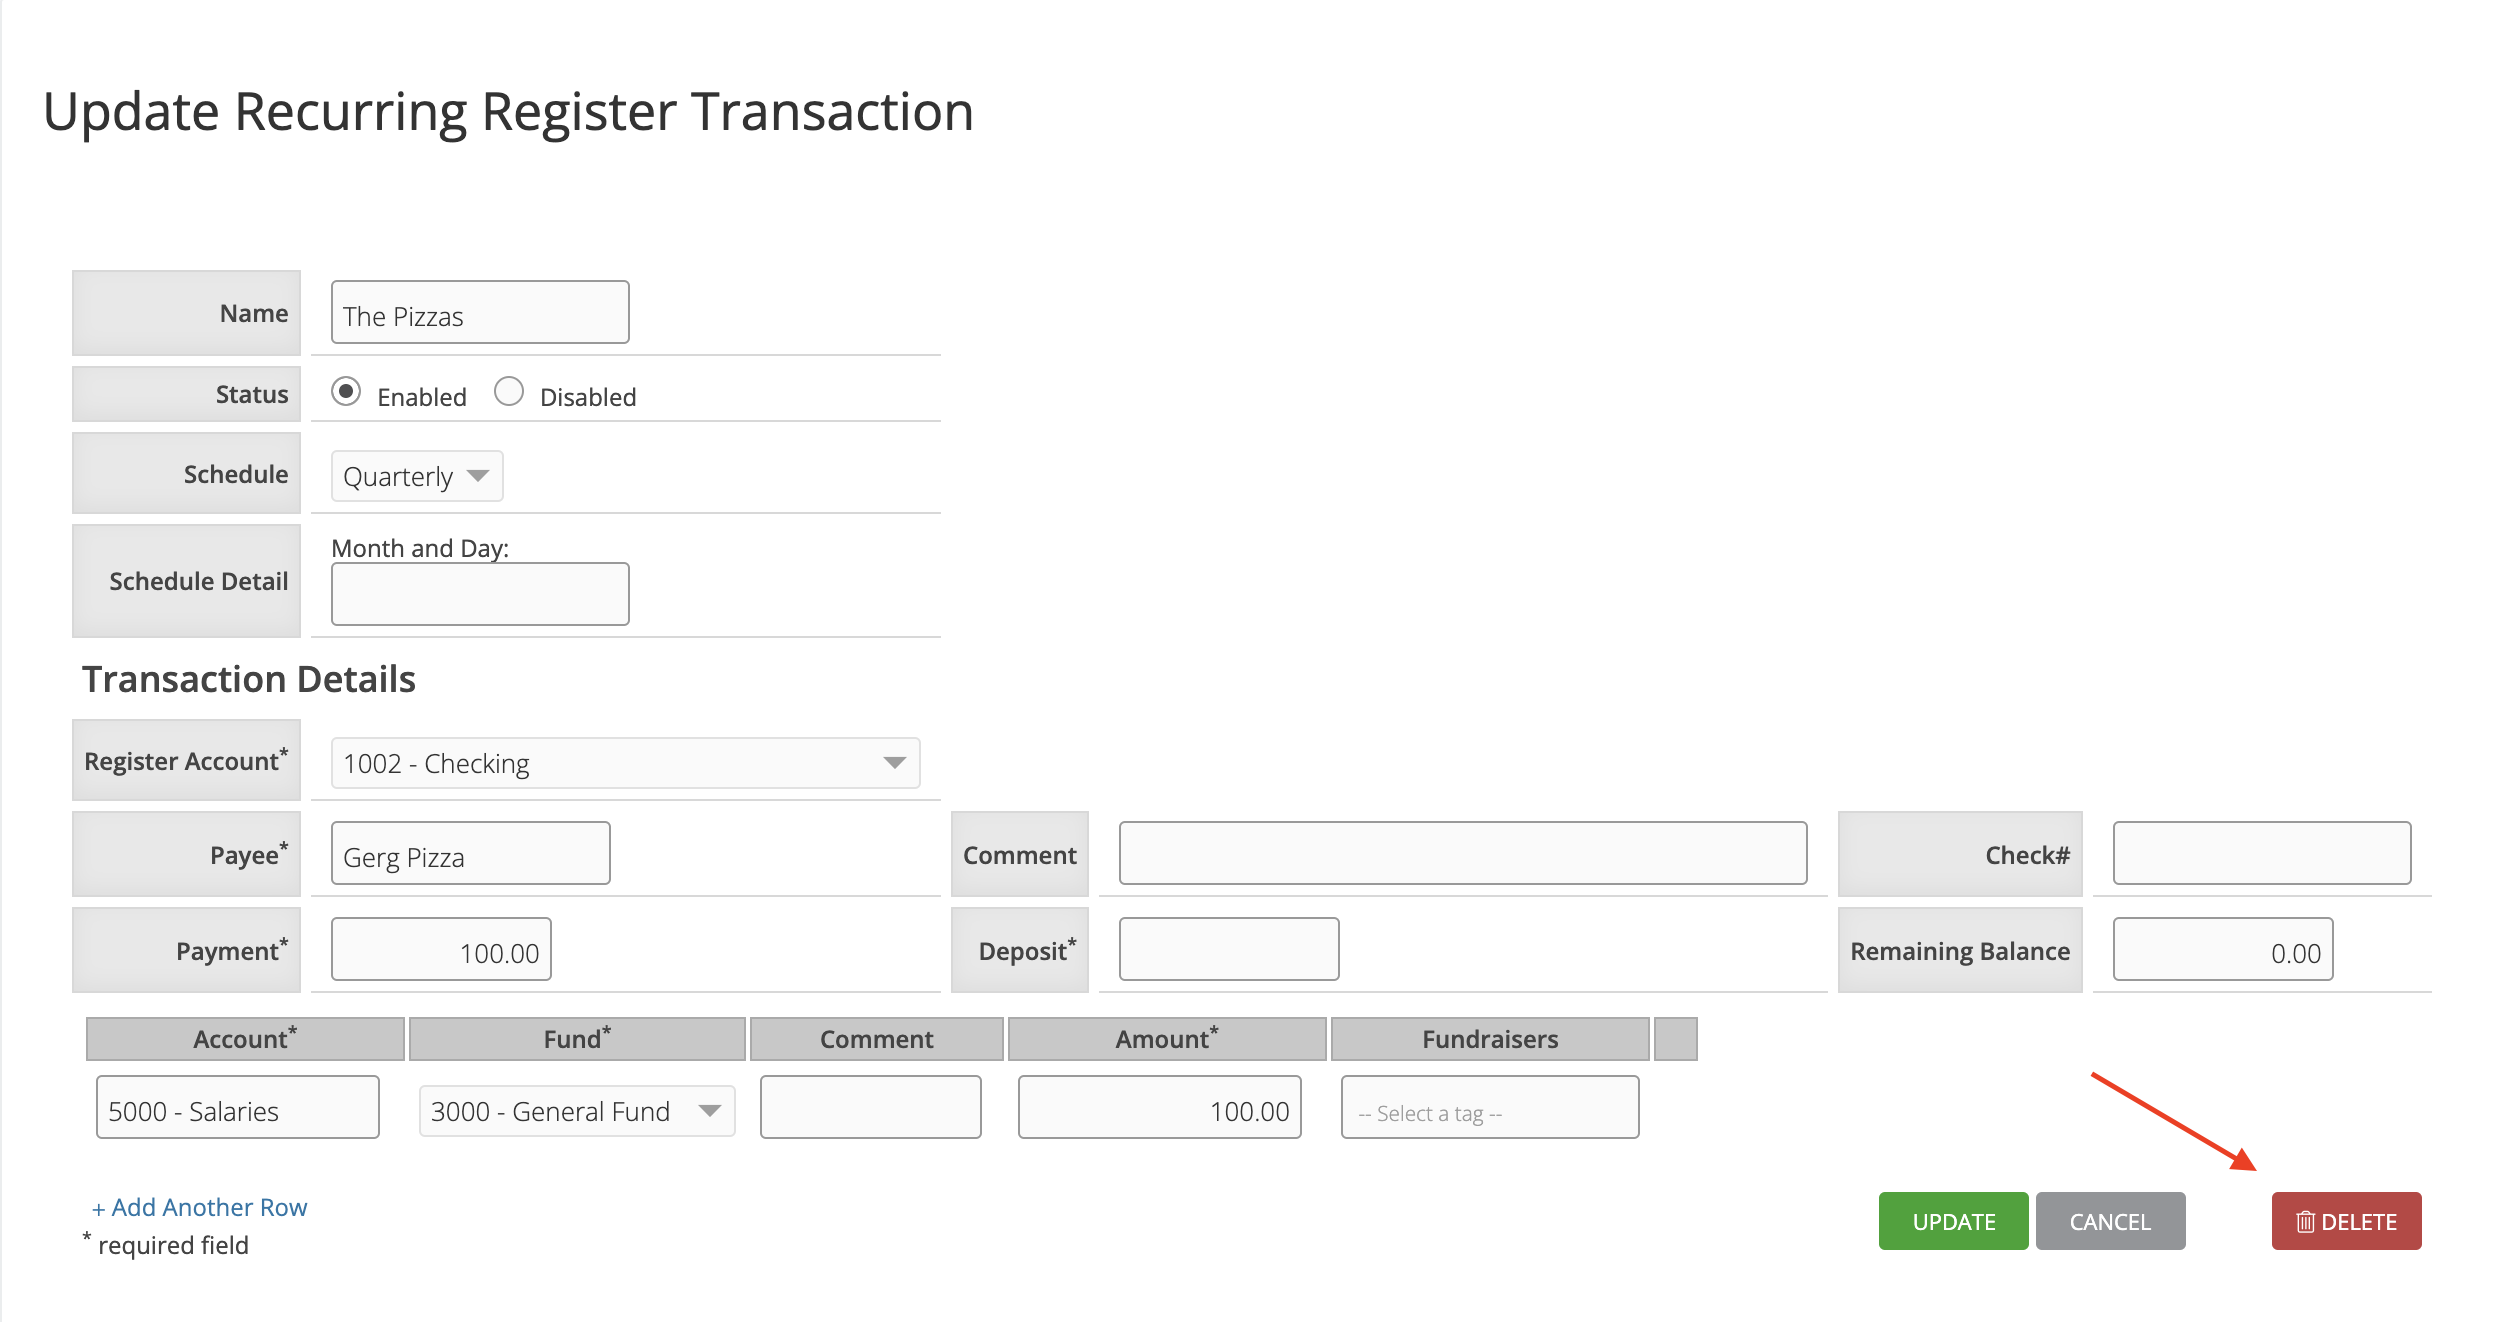Open the Fundraisers Select a tag field
Screen dimensions: 2494x1322
[1490, 1107]
